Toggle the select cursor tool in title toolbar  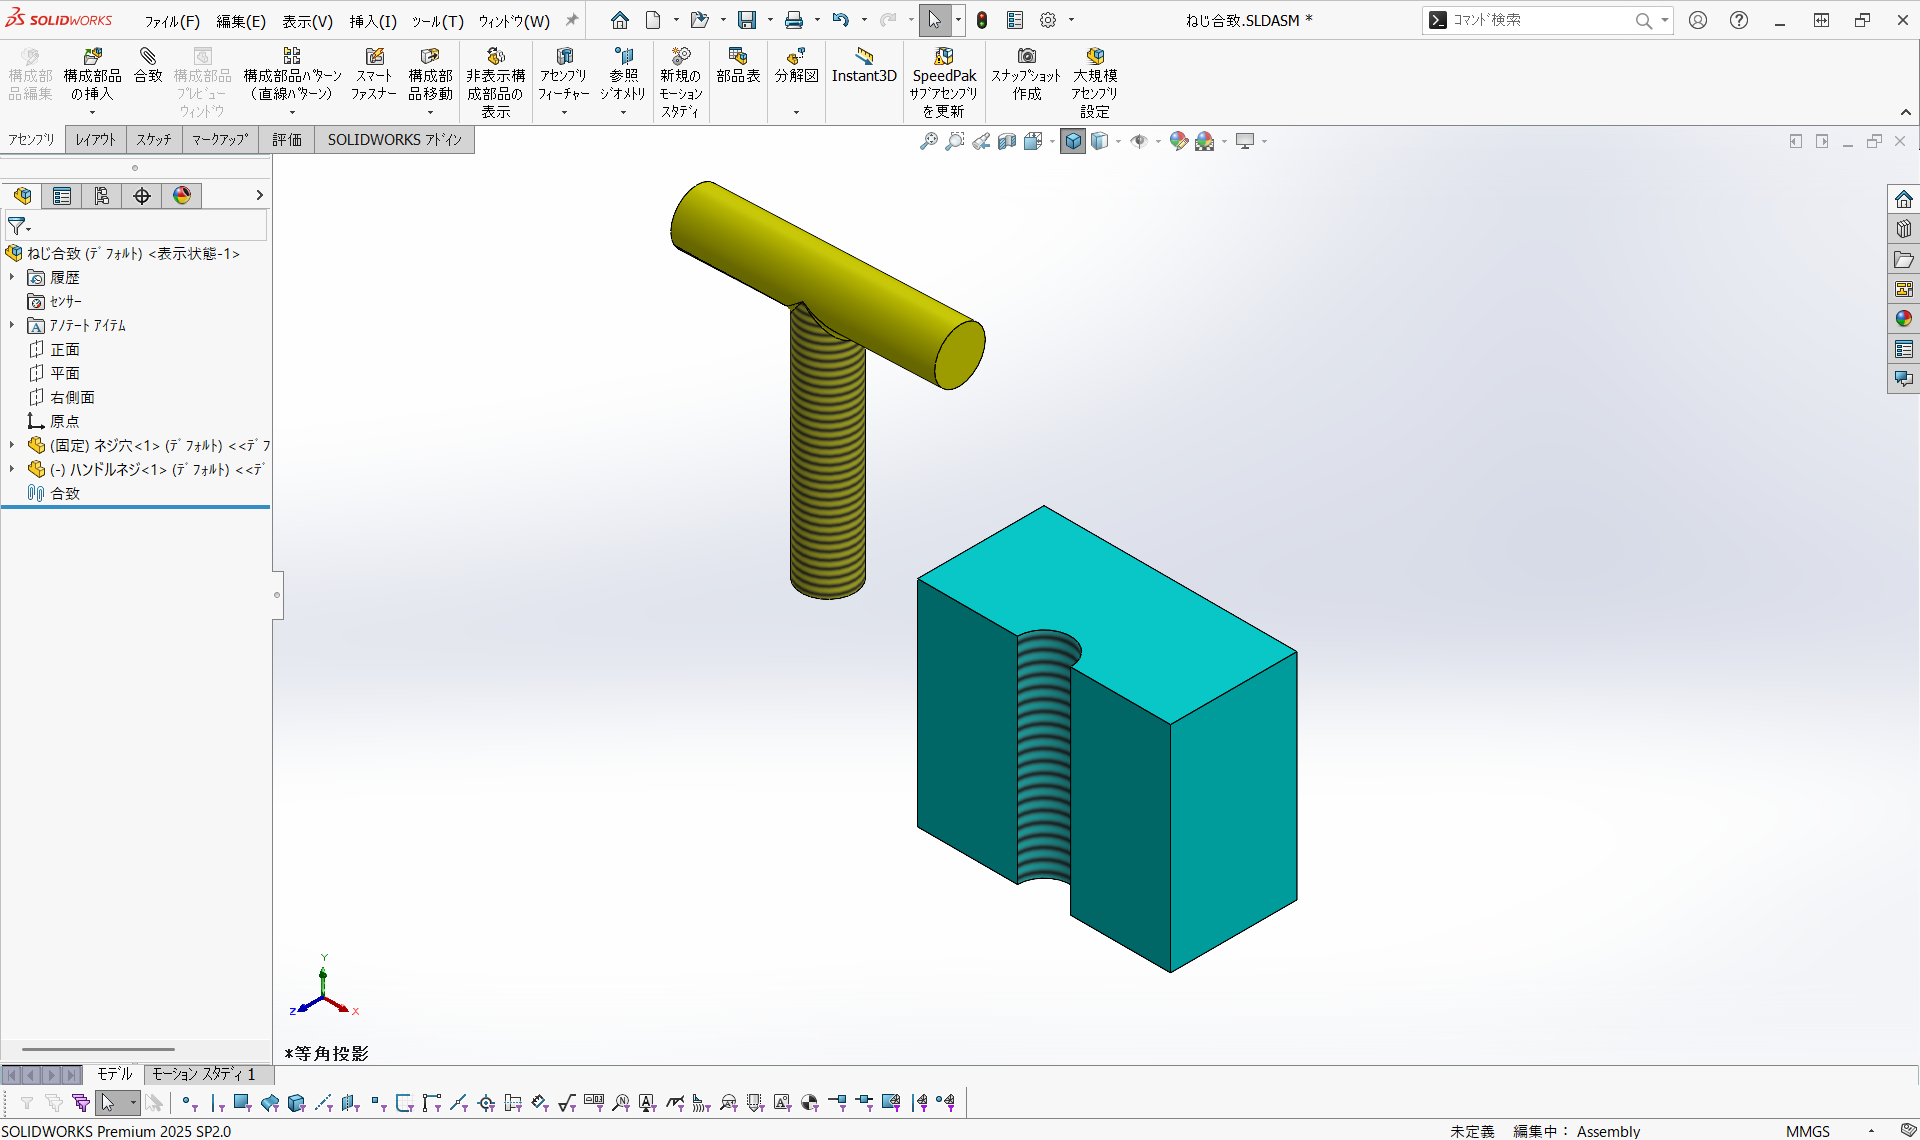[x=934, y=20]
